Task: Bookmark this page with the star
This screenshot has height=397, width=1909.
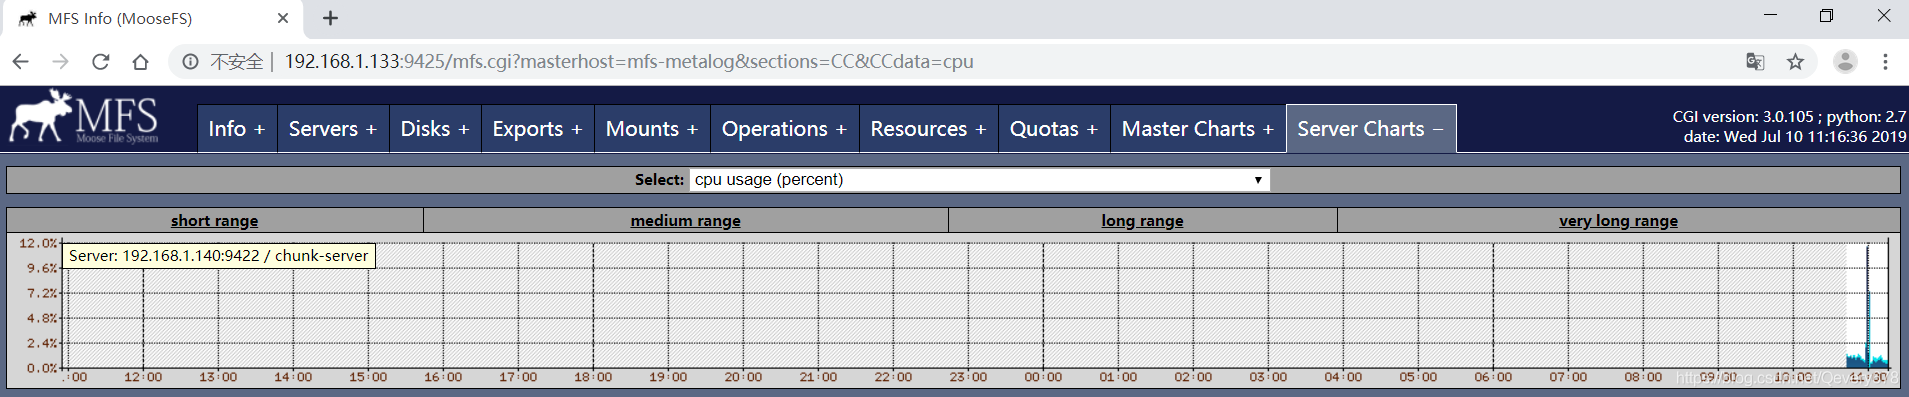Action: pyautogui.click(x=1795, y=62)
